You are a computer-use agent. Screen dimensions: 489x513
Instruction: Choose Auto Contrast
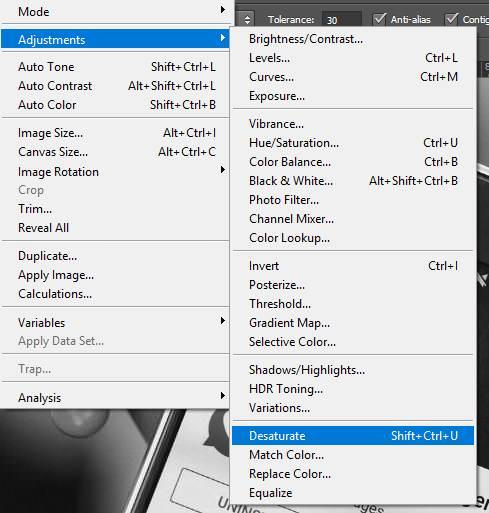115,86
